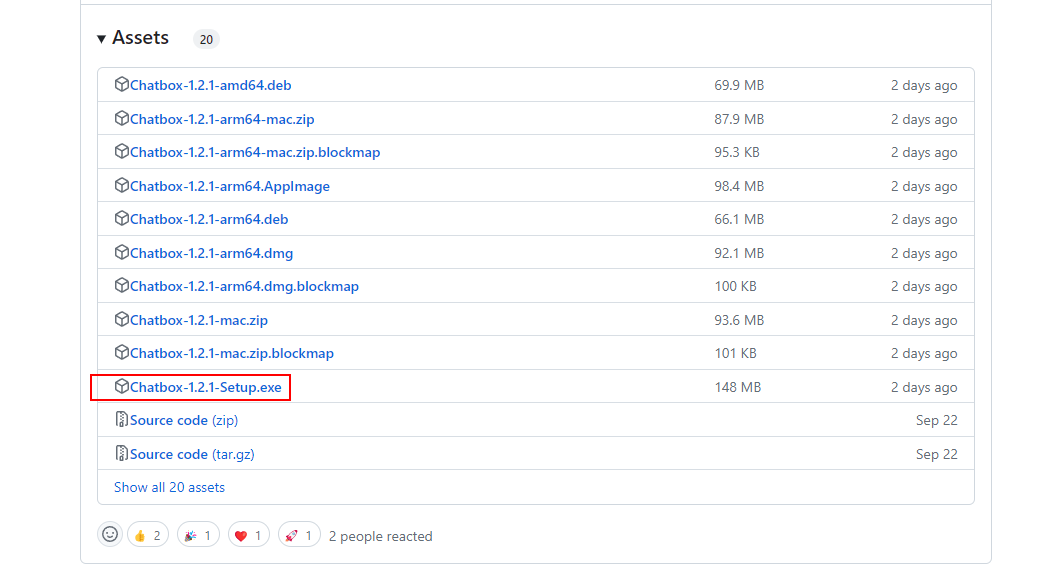
Task: Click the package icon beside Chatbox-1.2.1-arm64.dmg
Action: coord(121,252)
